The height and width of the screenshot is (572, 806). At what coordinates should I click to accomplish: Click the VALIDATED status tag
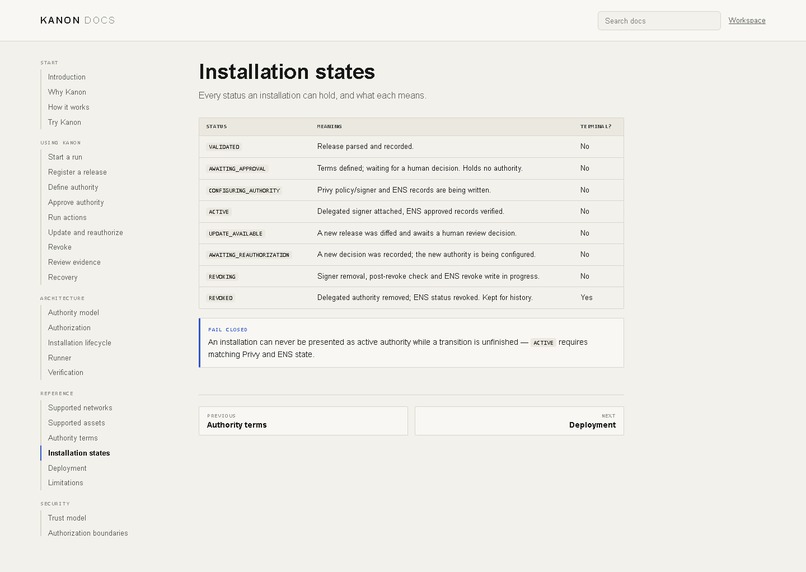(224, 147)
